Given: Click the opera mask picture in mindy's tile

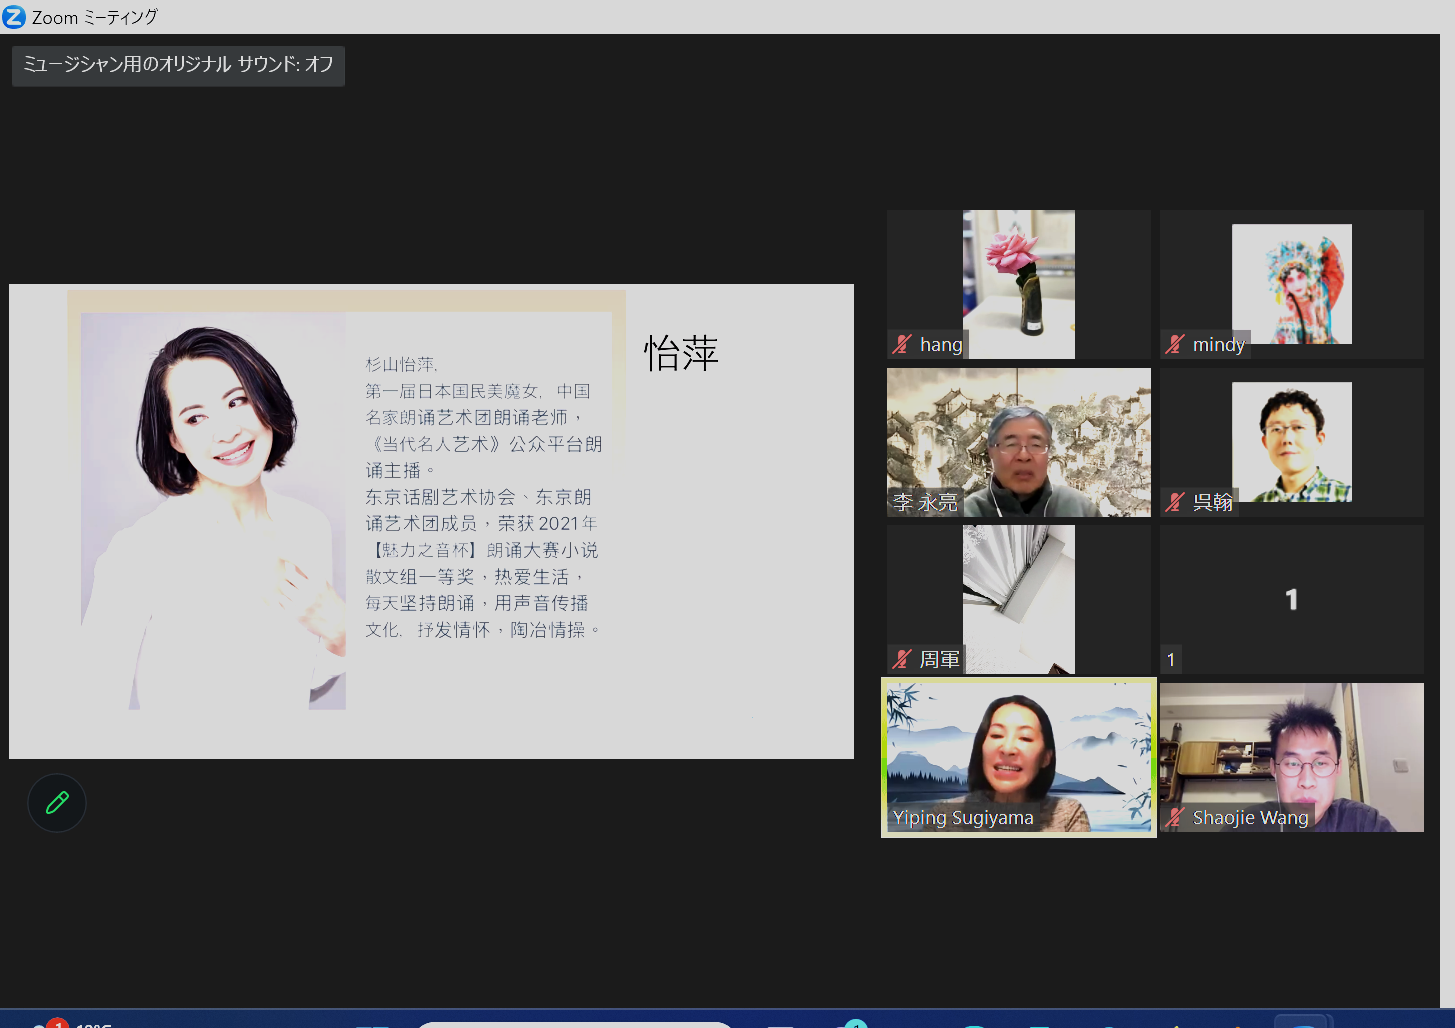Looking at the screenshot, I should click(x=1291, y=283).
